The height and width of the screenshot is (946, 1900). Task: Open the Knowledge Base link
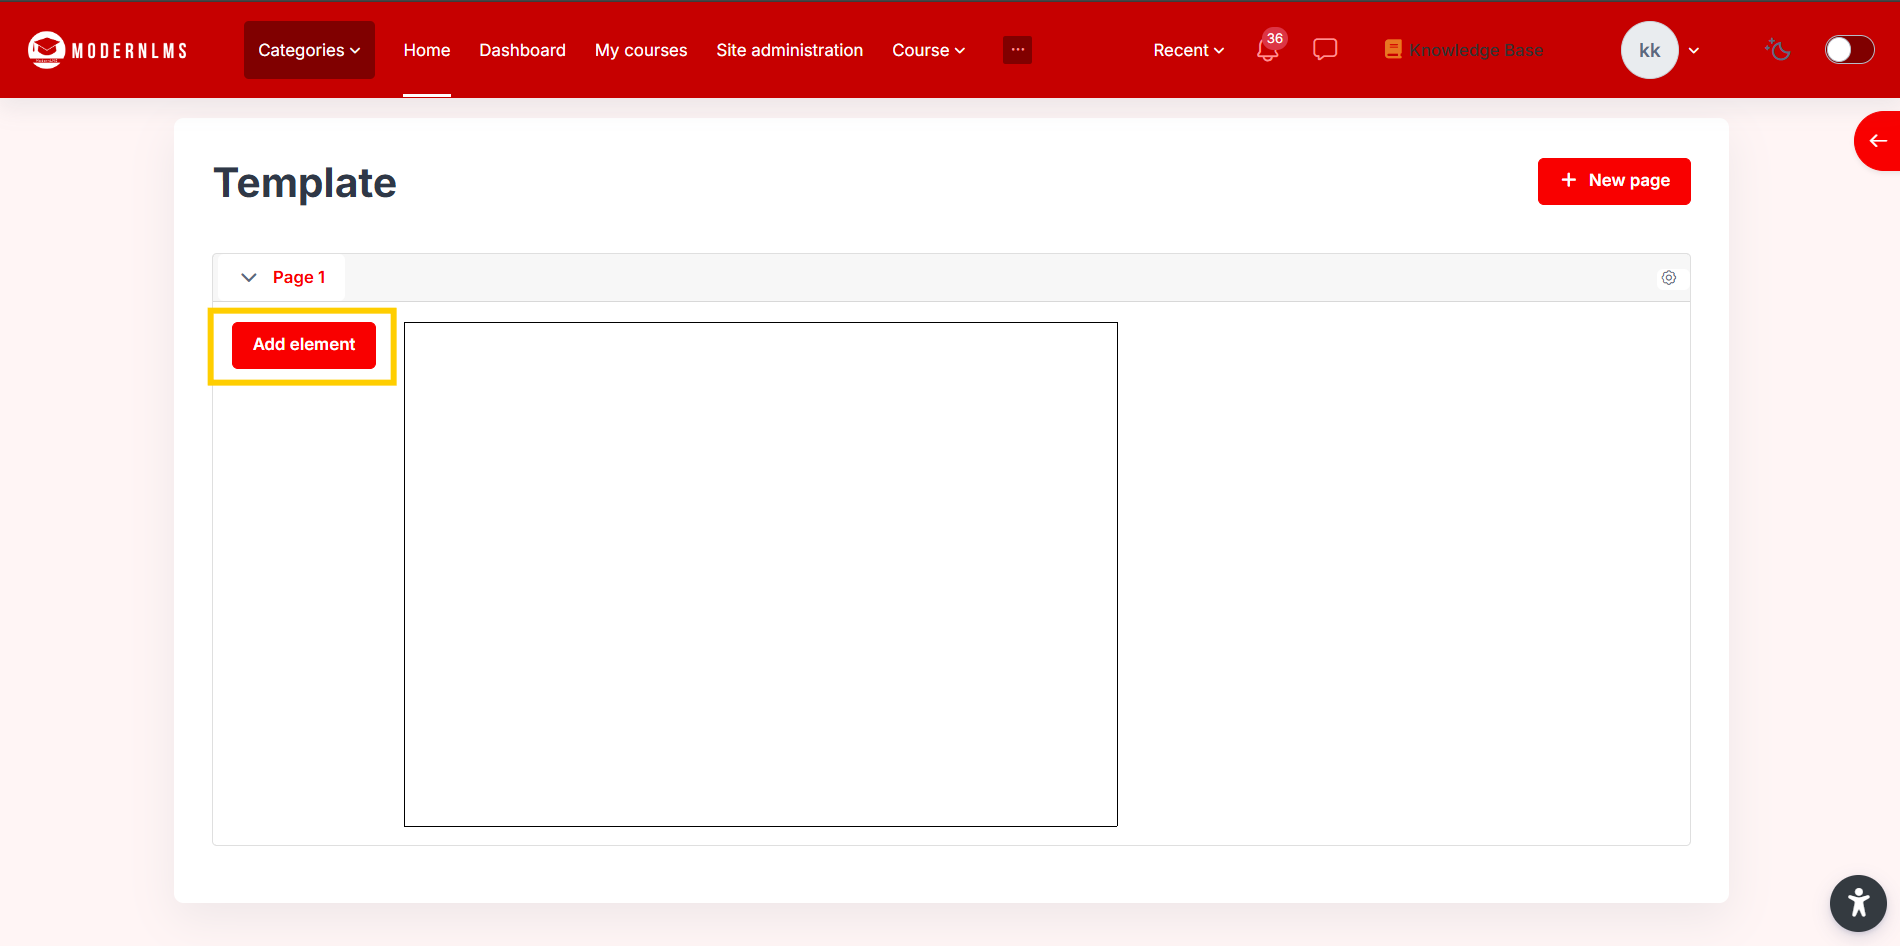pos(1464,50)
